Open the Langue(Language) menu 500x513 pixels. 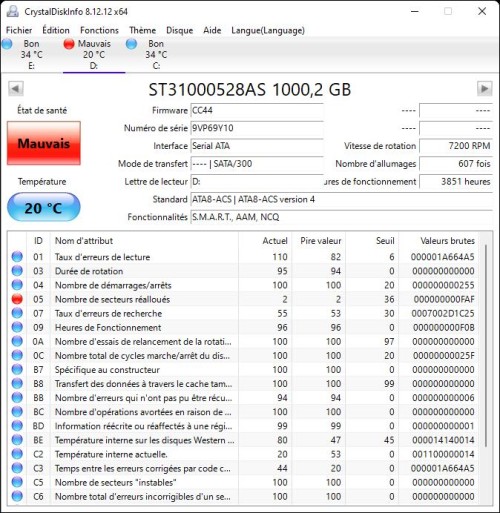click(268, 30)
